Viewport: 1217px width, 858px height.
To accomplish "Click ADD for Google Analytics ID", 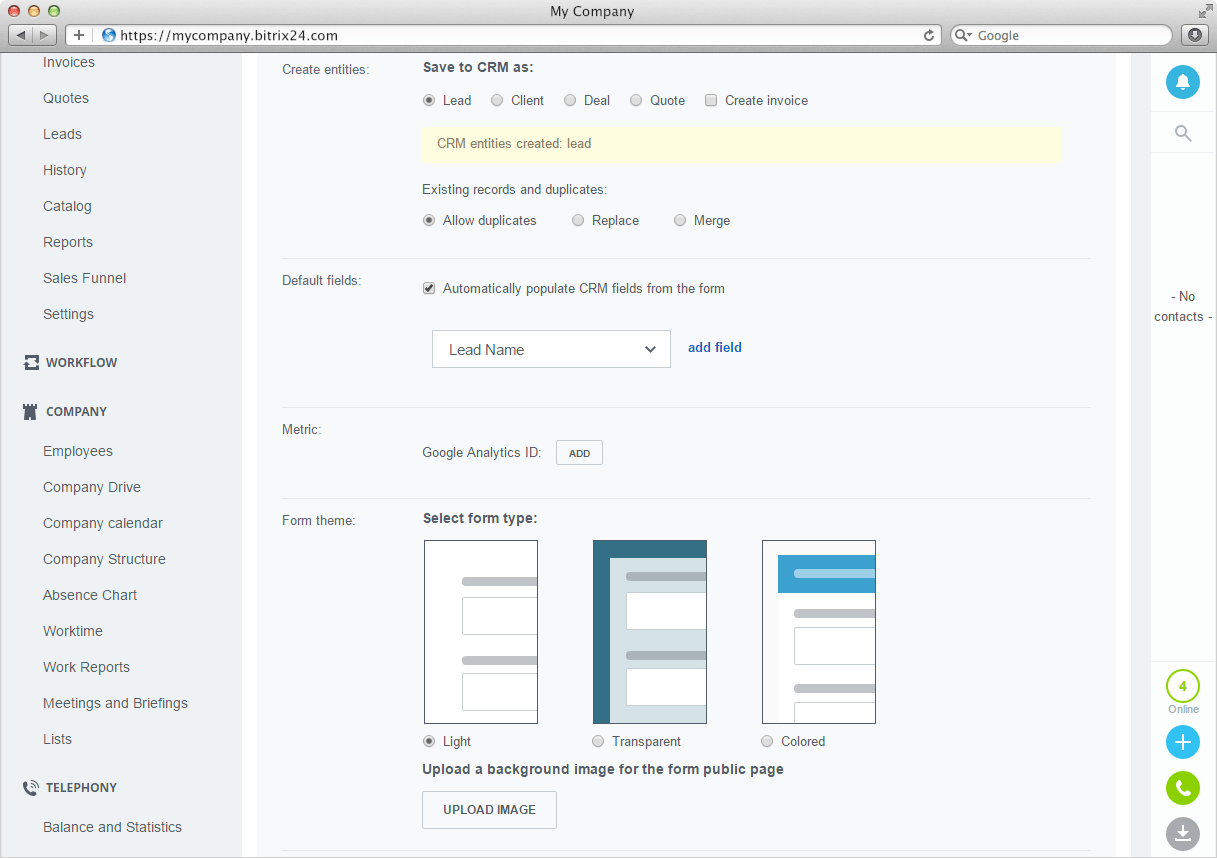I will click(x=579, y=453).
